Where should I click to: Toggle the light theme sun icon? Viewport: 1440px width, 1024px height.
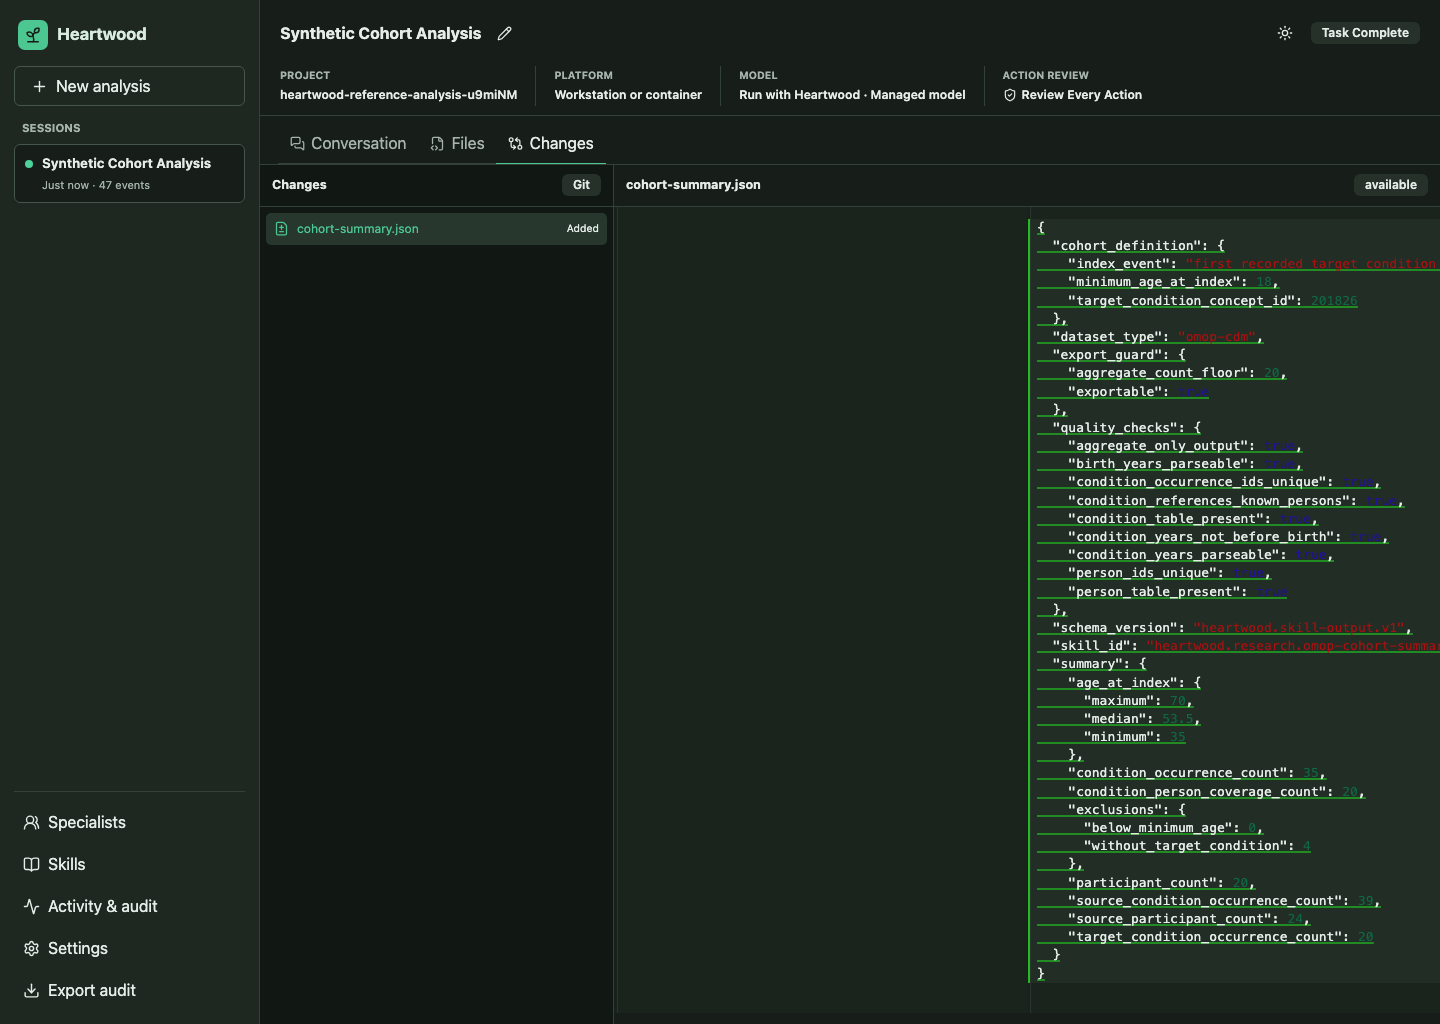1285,33
